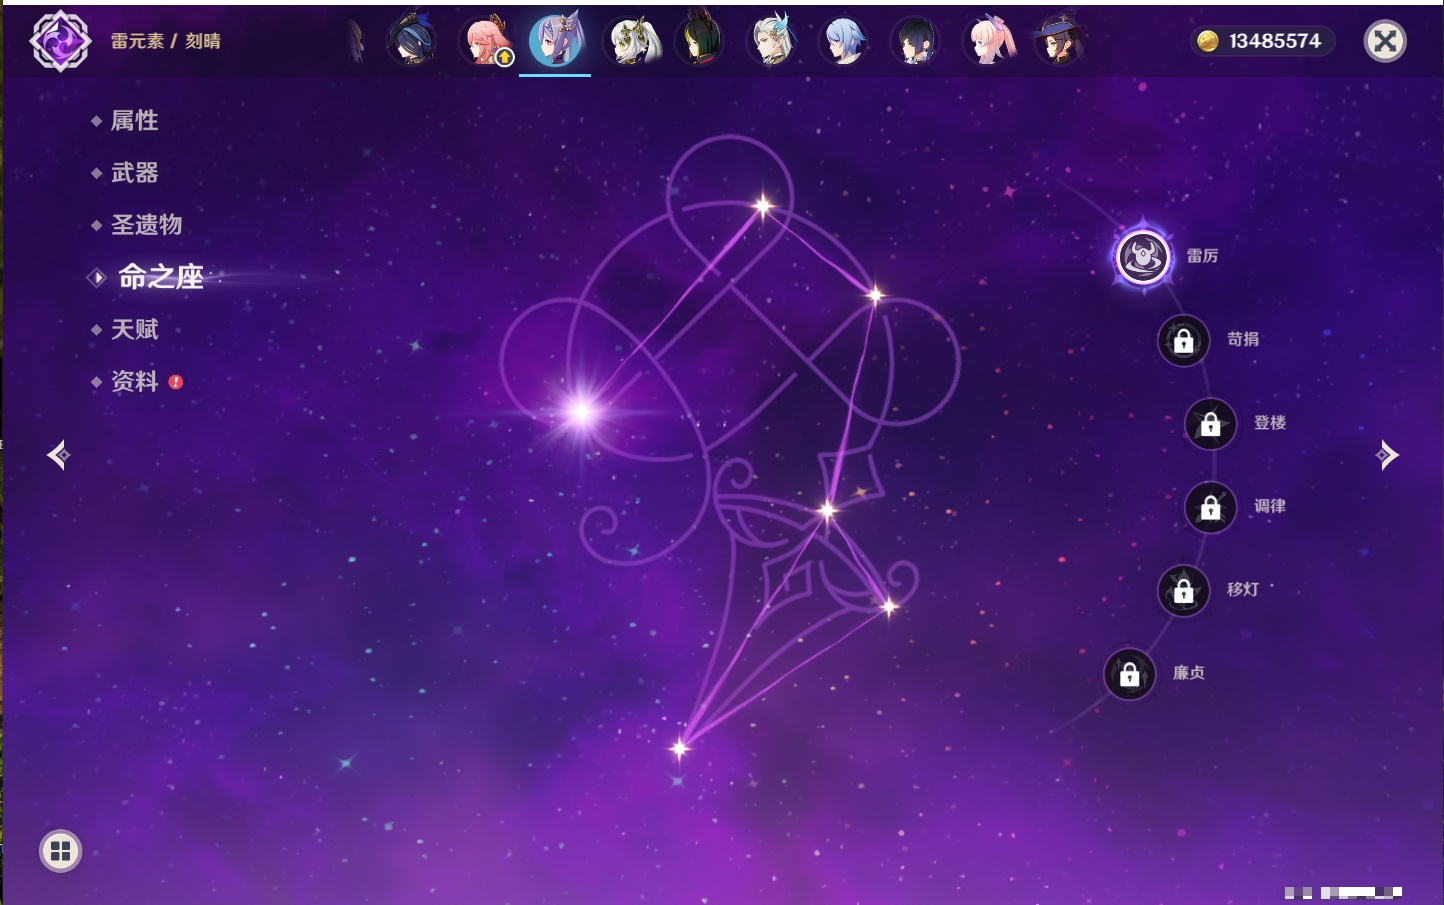Select the activated 雷厉 constellation node
Image resolution: width=1444 pixels, height=905 pixels.
pos(1143,257)
